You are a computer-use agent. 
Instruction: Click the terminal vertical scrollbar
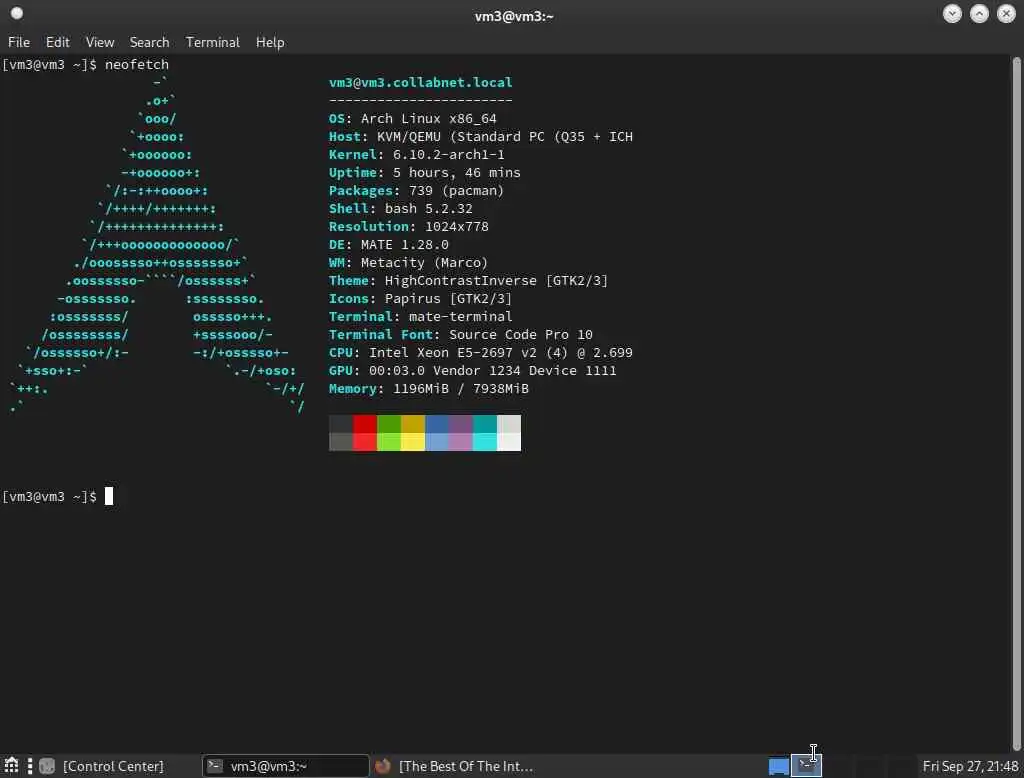pyautogui.click(x=1016, y=403)
